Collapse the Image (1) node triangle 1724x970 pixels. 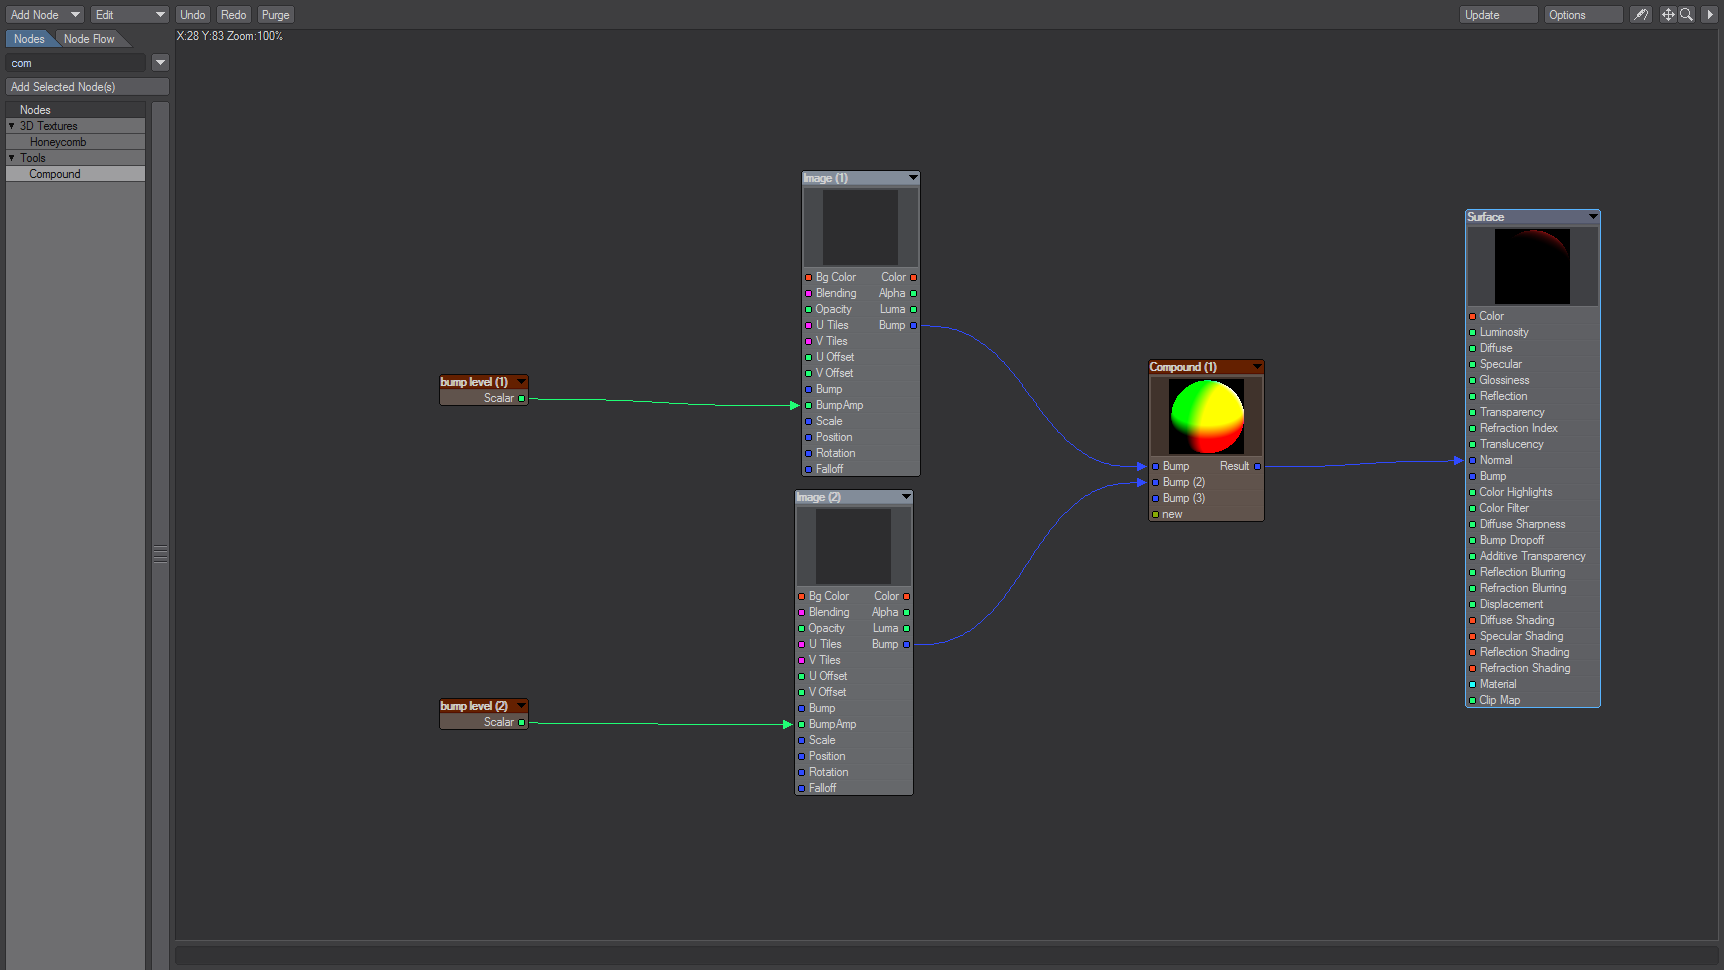(x=912, y=178)
